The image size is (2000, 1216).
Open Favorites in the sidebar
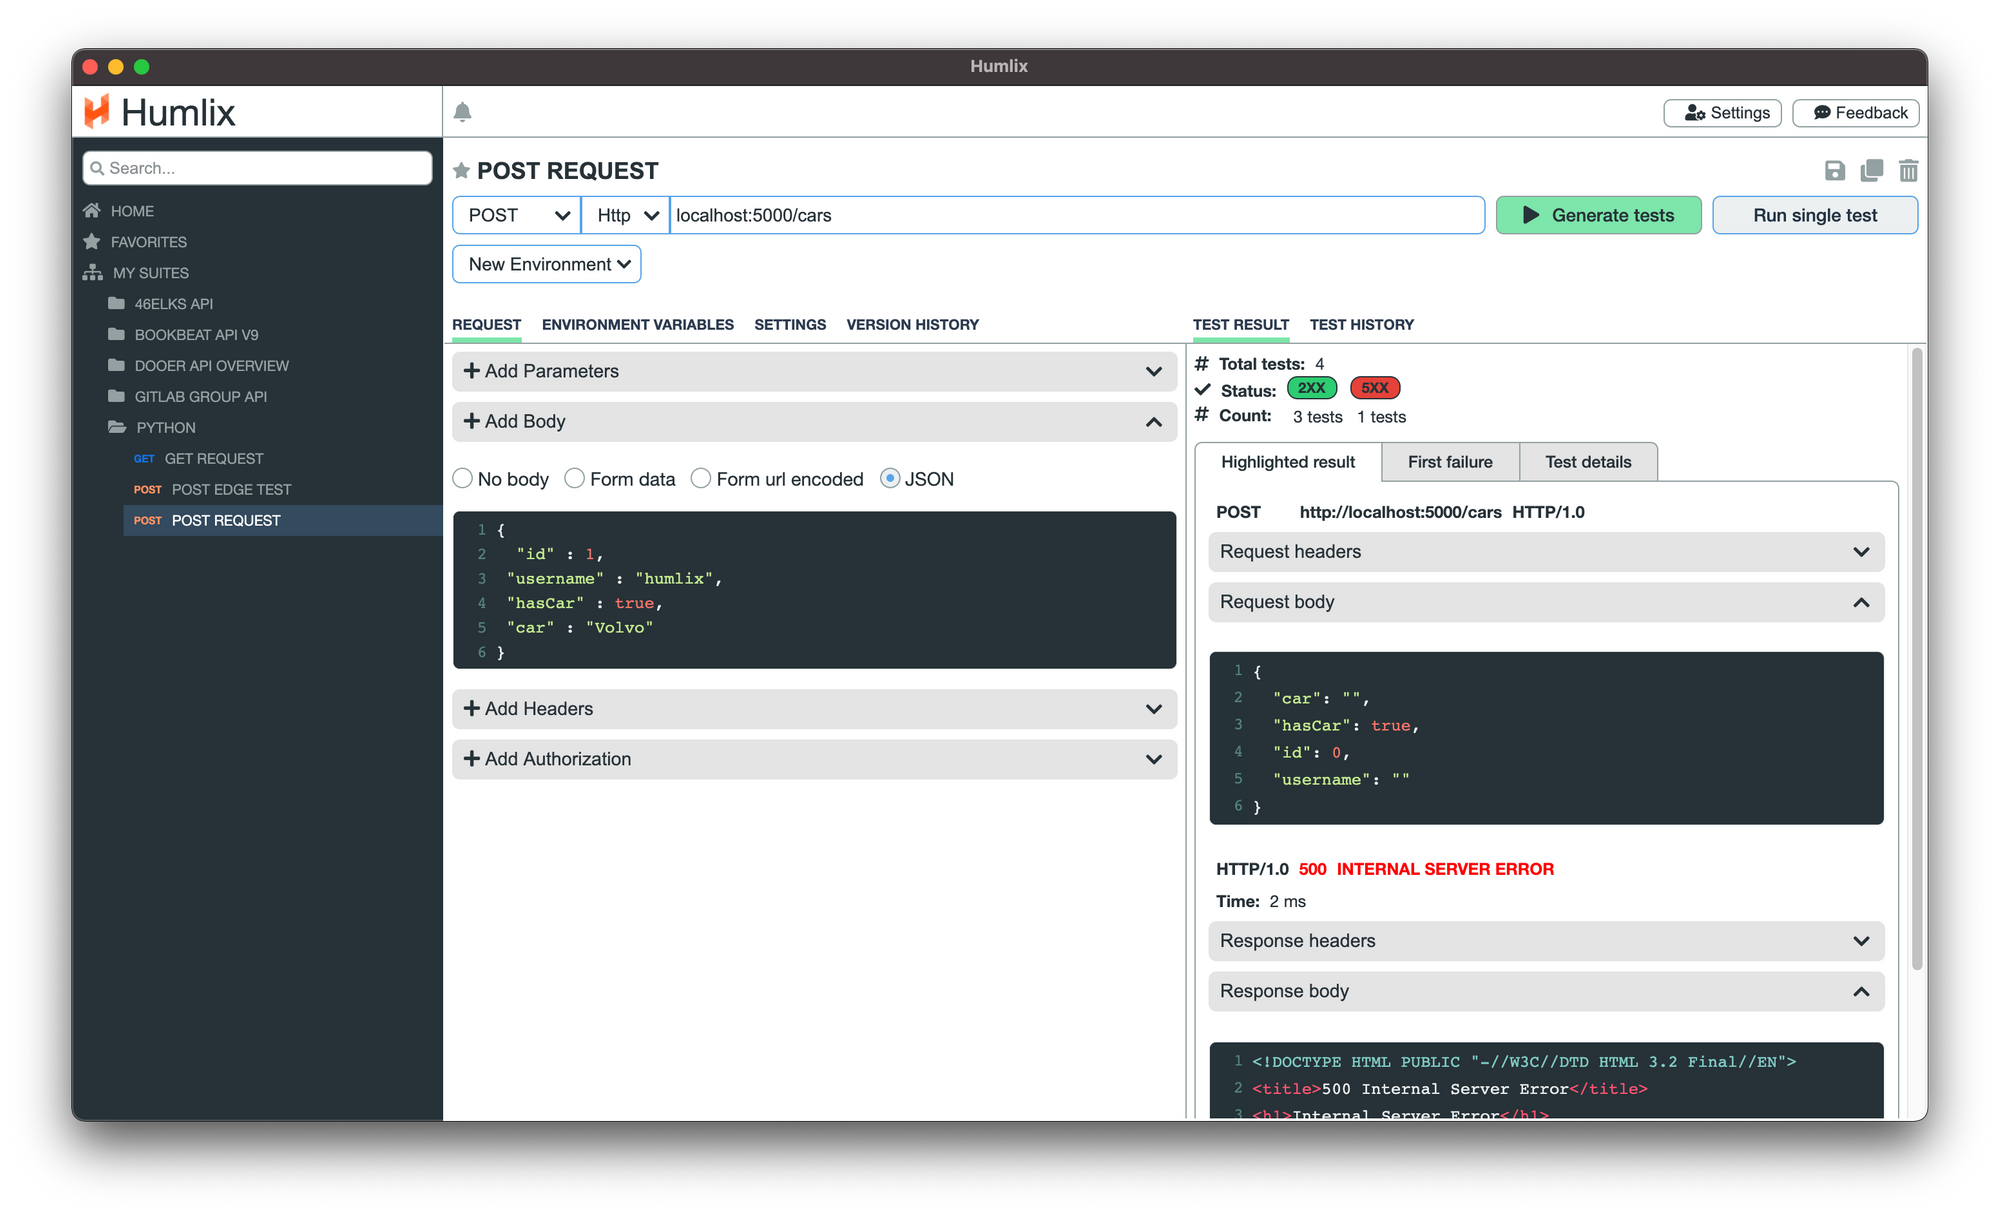click(148, 242)
